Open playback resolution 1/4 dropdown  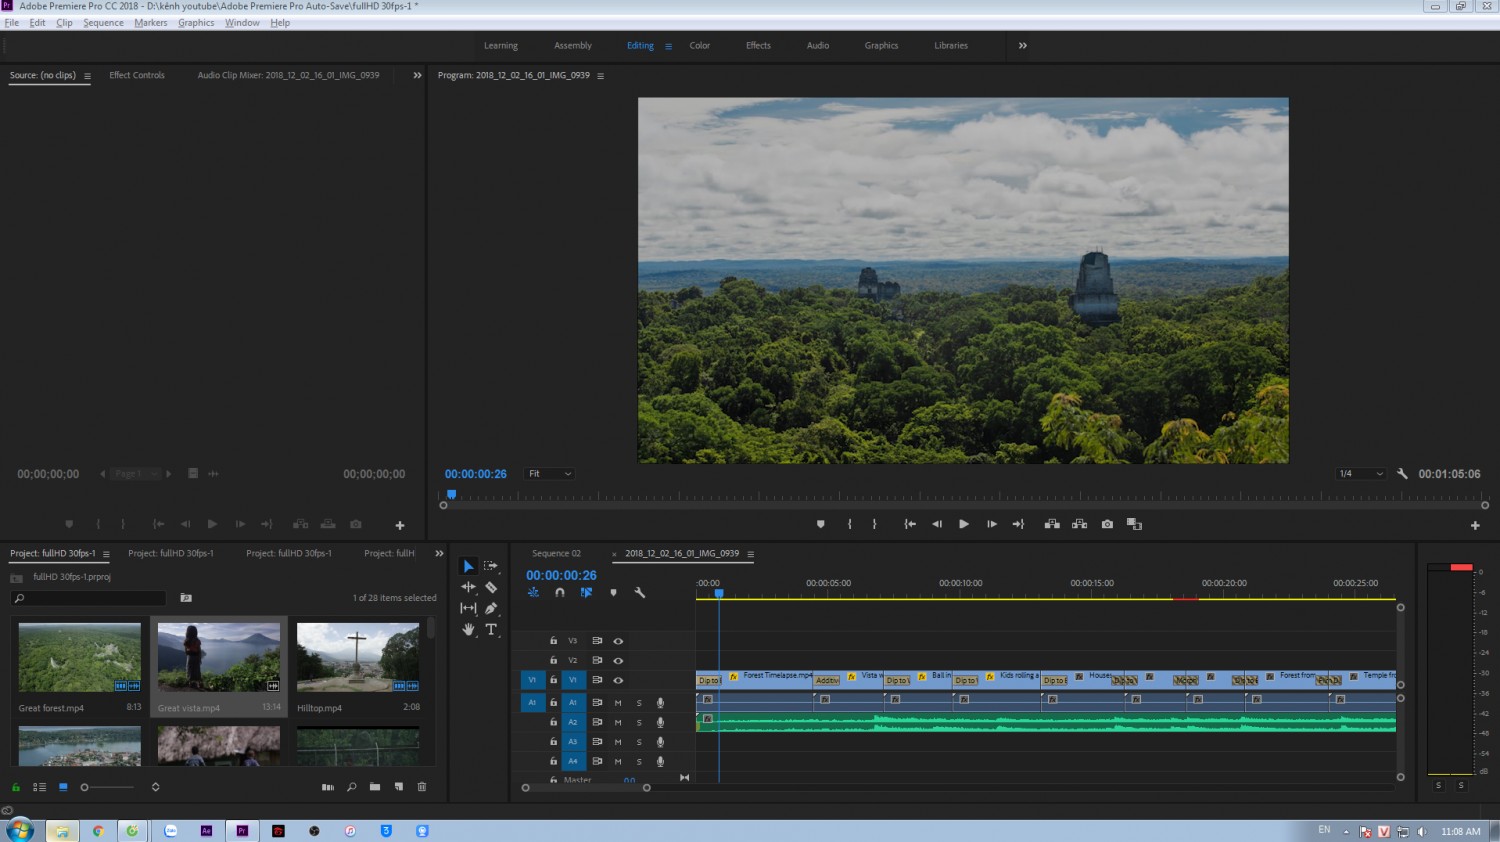pos(1361,474)
